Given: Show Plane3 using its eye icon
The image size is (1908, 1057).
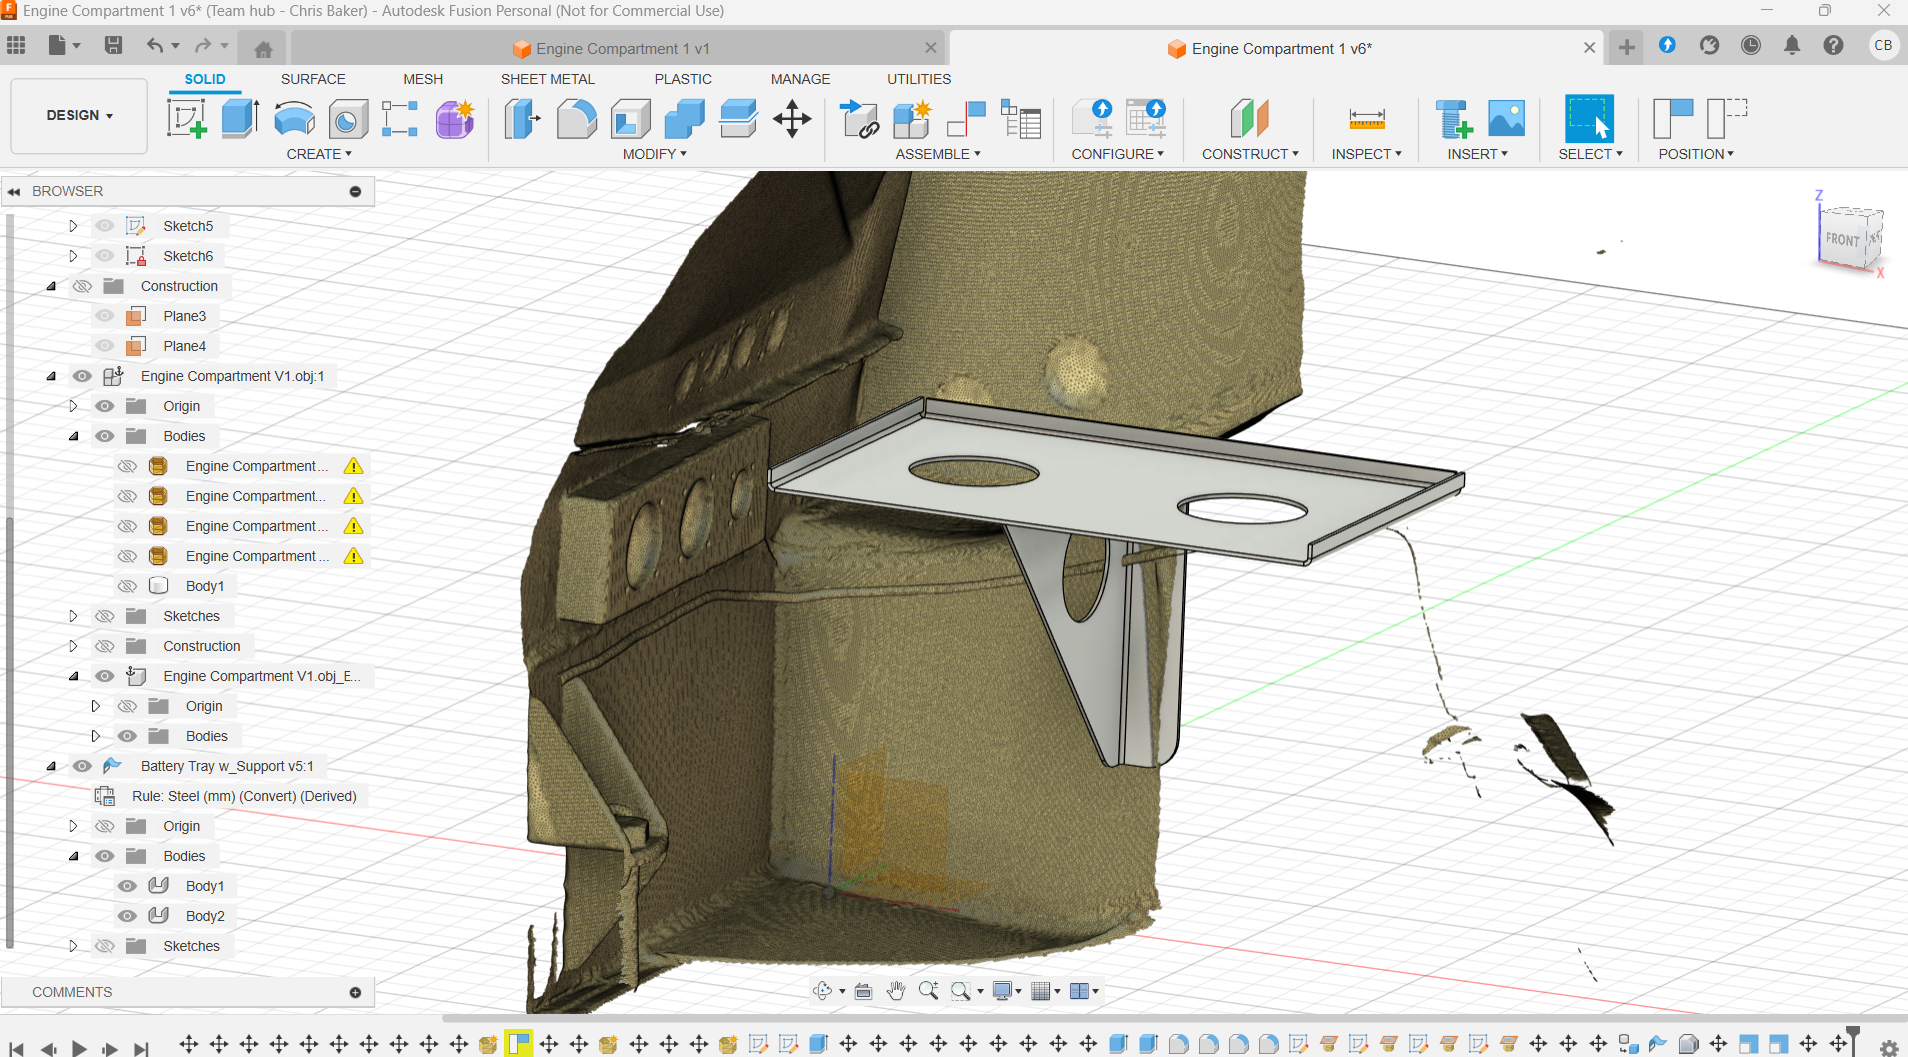Looking at the screenshot, I should (105, 316).
